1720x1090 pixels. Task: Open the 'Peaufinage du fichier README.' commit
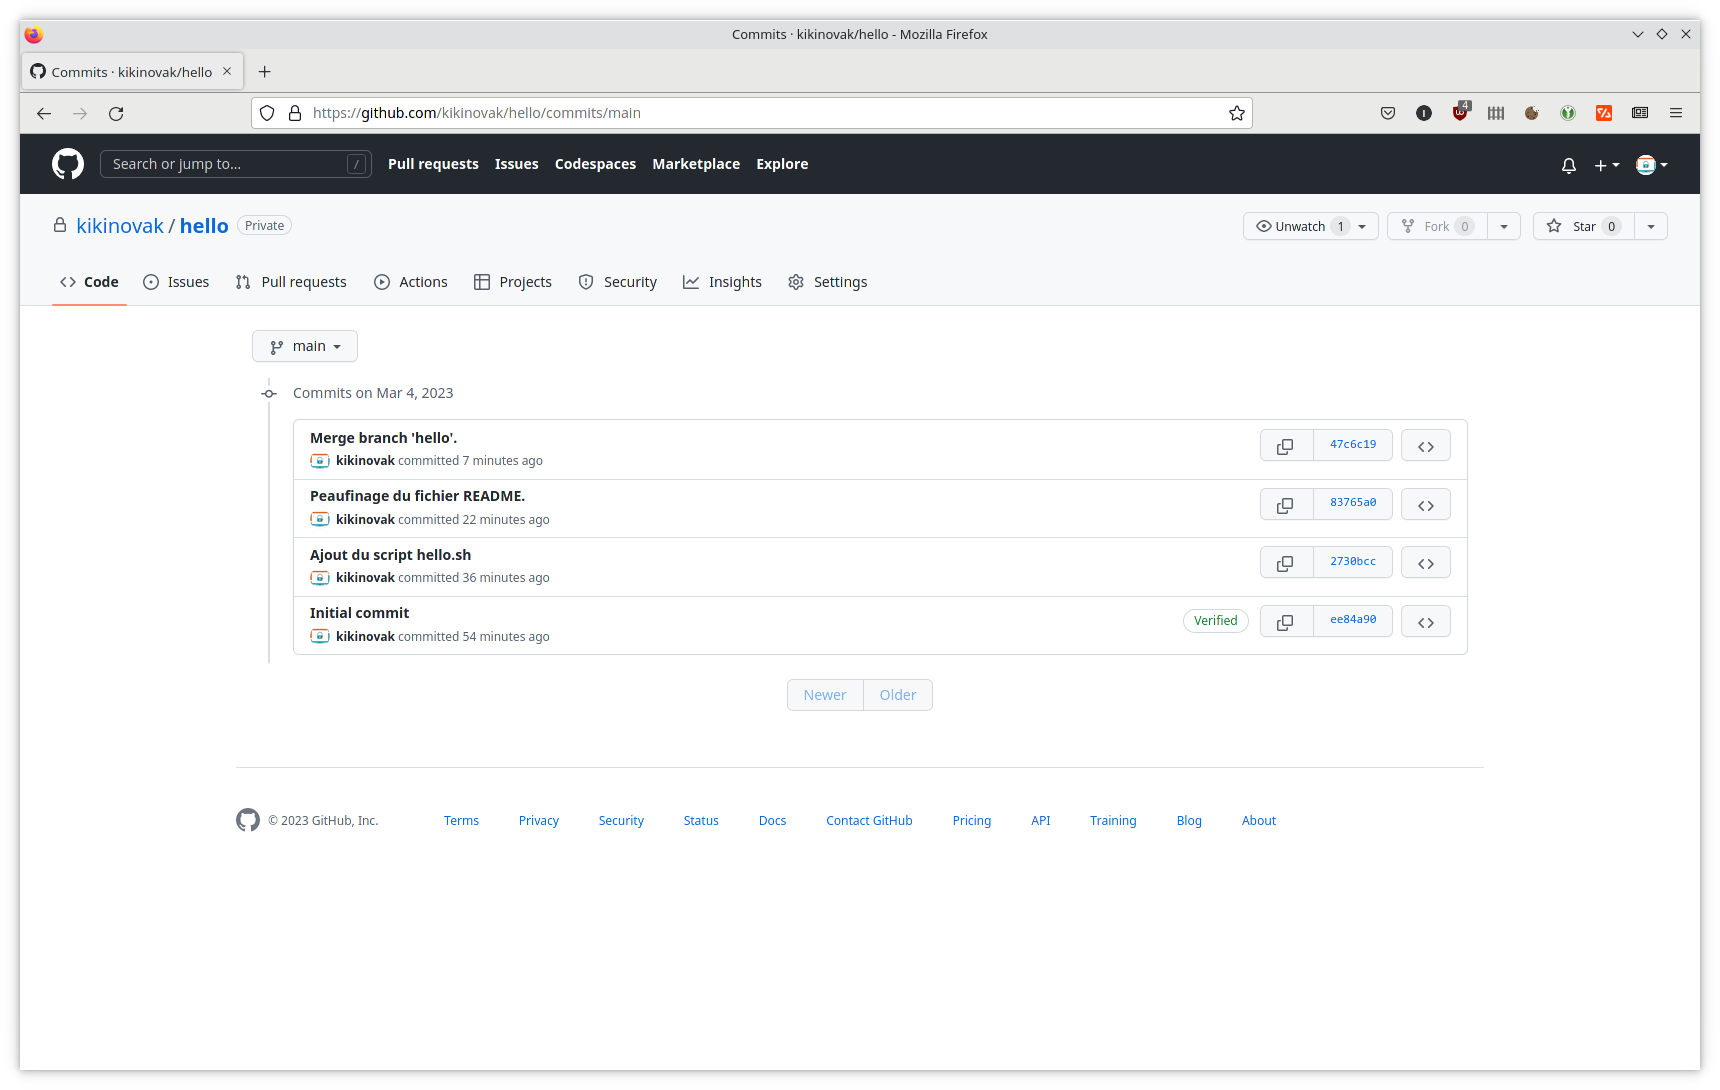(x=417, y=496)
